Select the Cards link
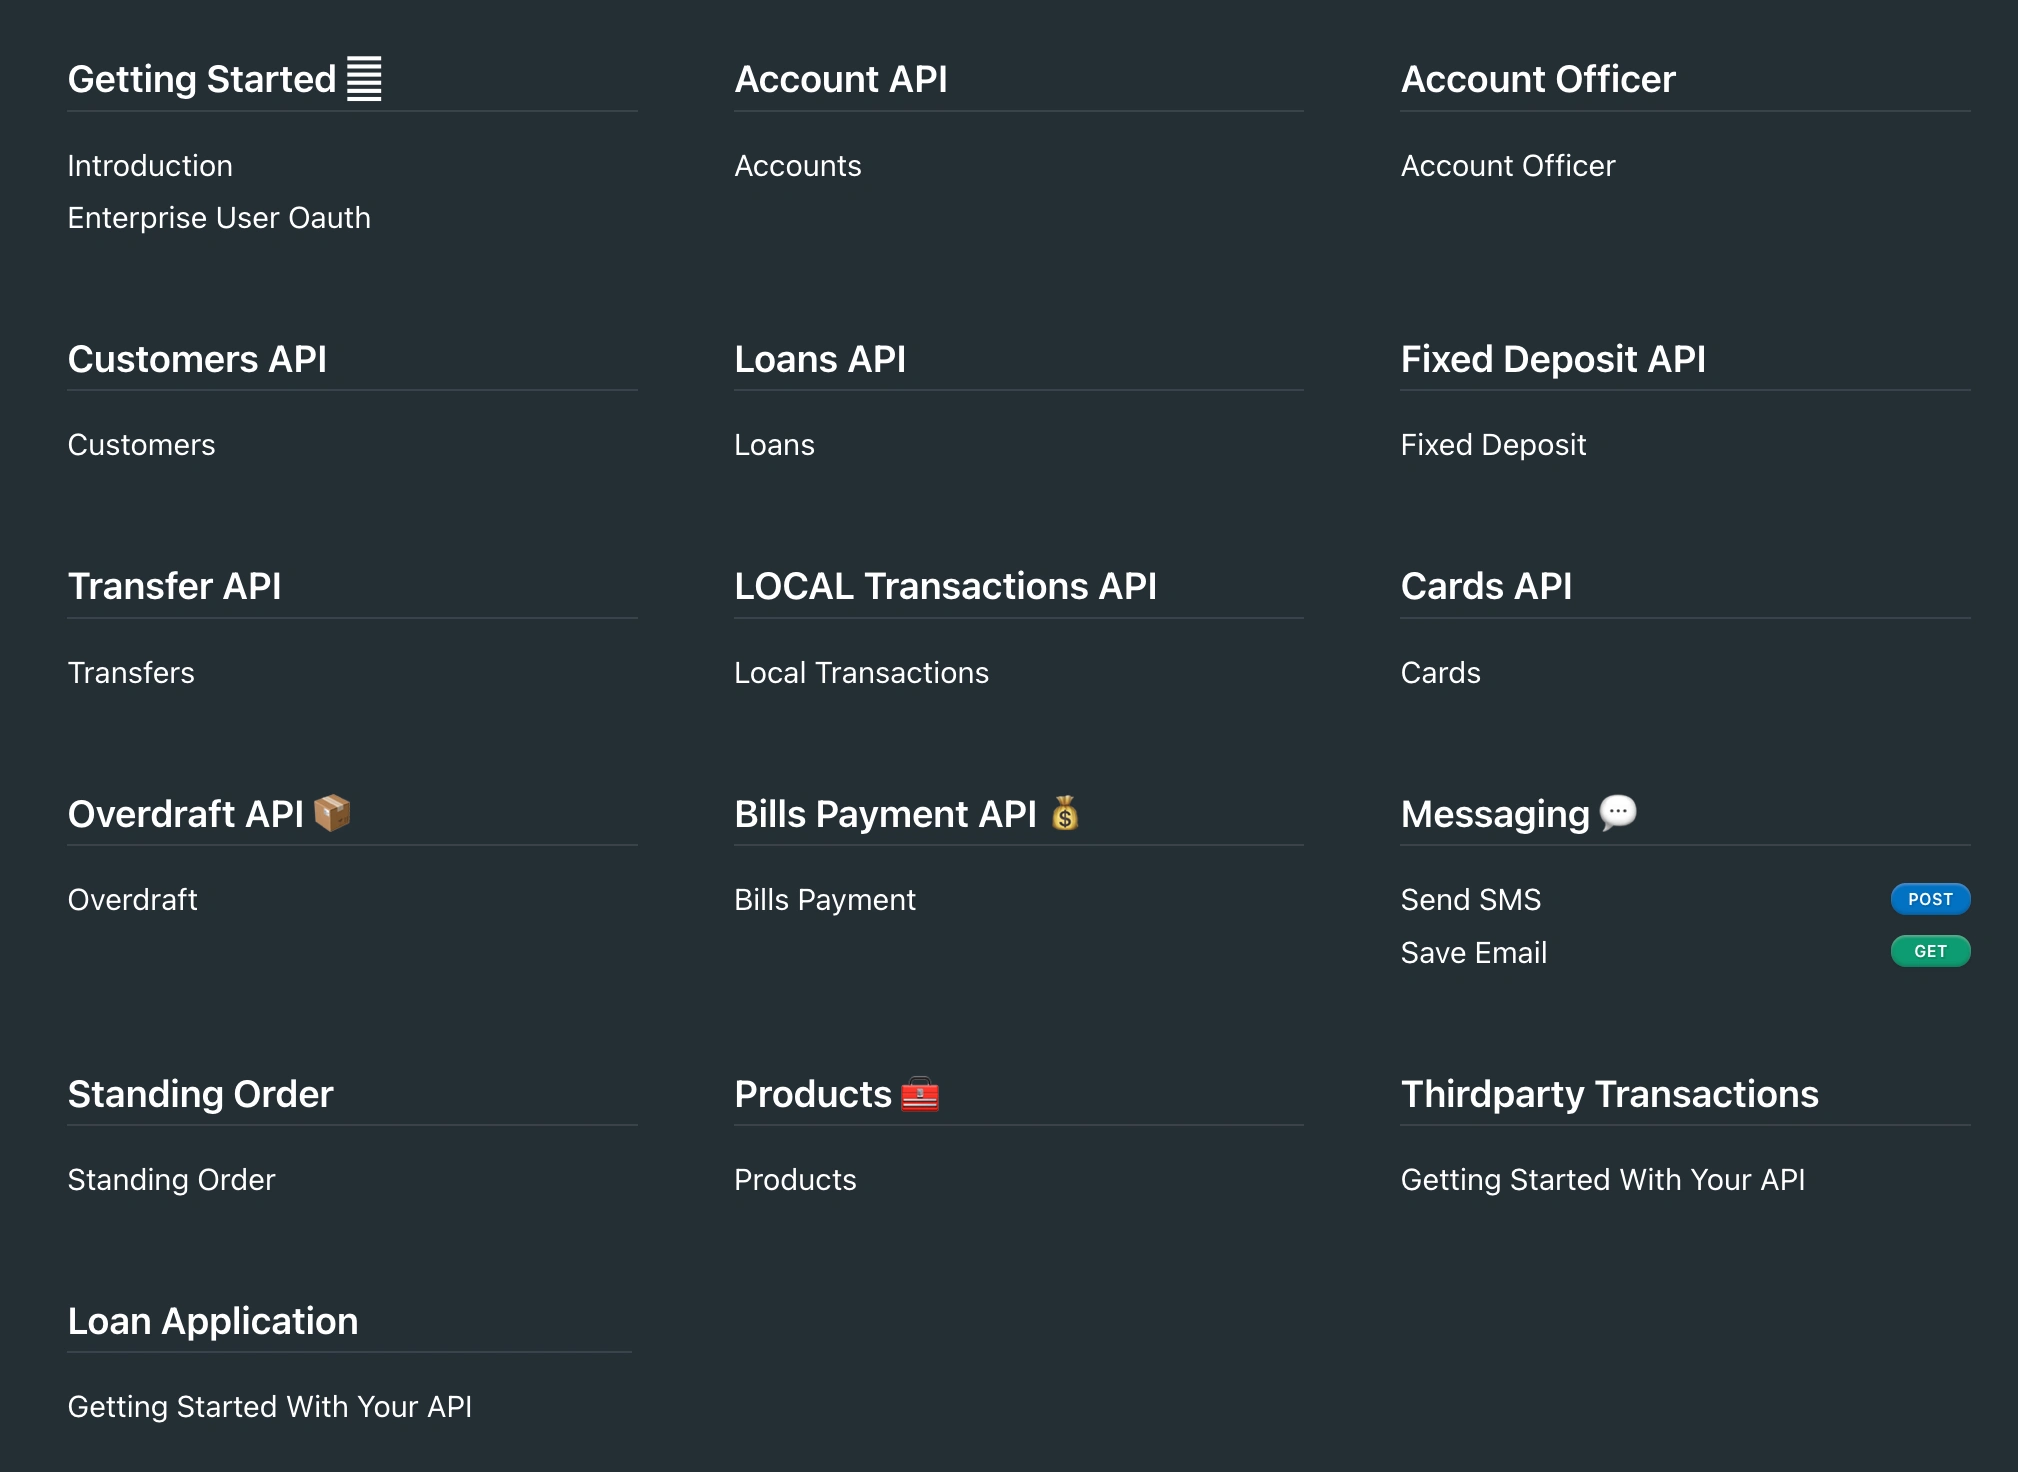The image size is (2018, 1472). 1440,673
